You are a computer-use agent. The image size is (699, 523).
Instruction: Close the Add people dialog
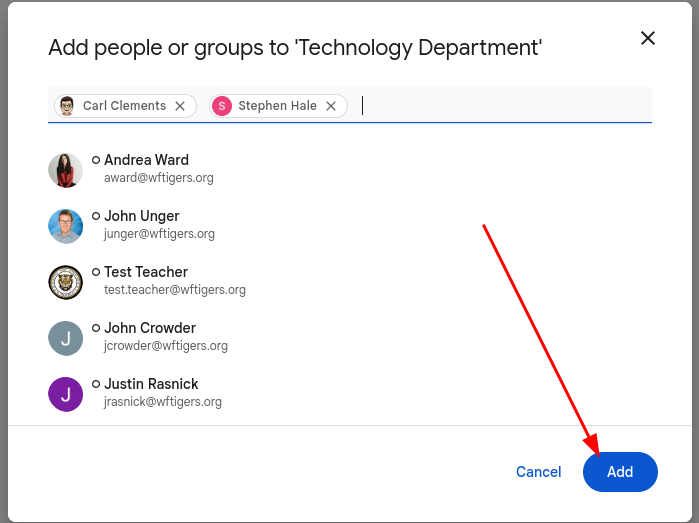648,38
